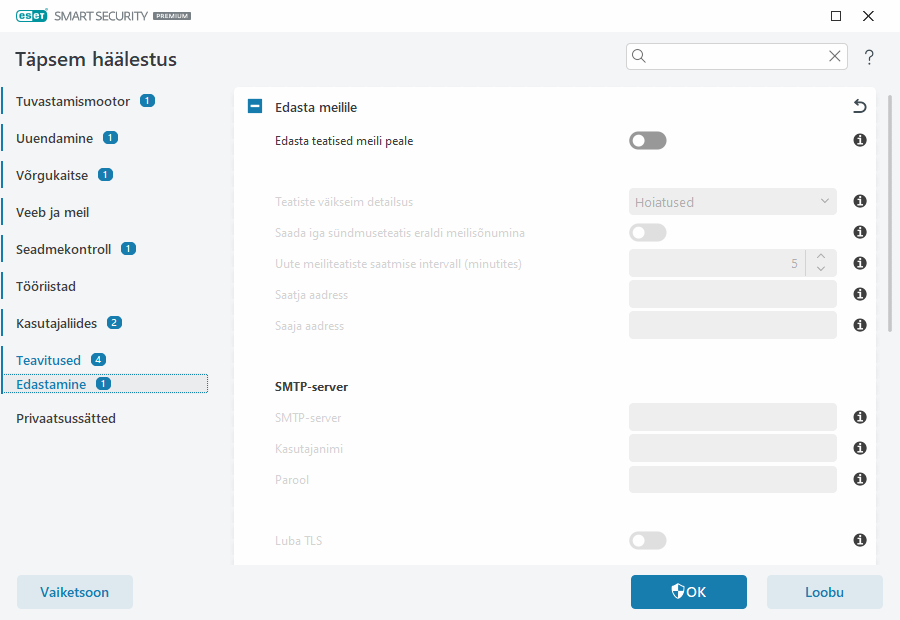Click the Vaiketsoon button
The height and width of the screenshot is (620, 900).
[75, 592]
